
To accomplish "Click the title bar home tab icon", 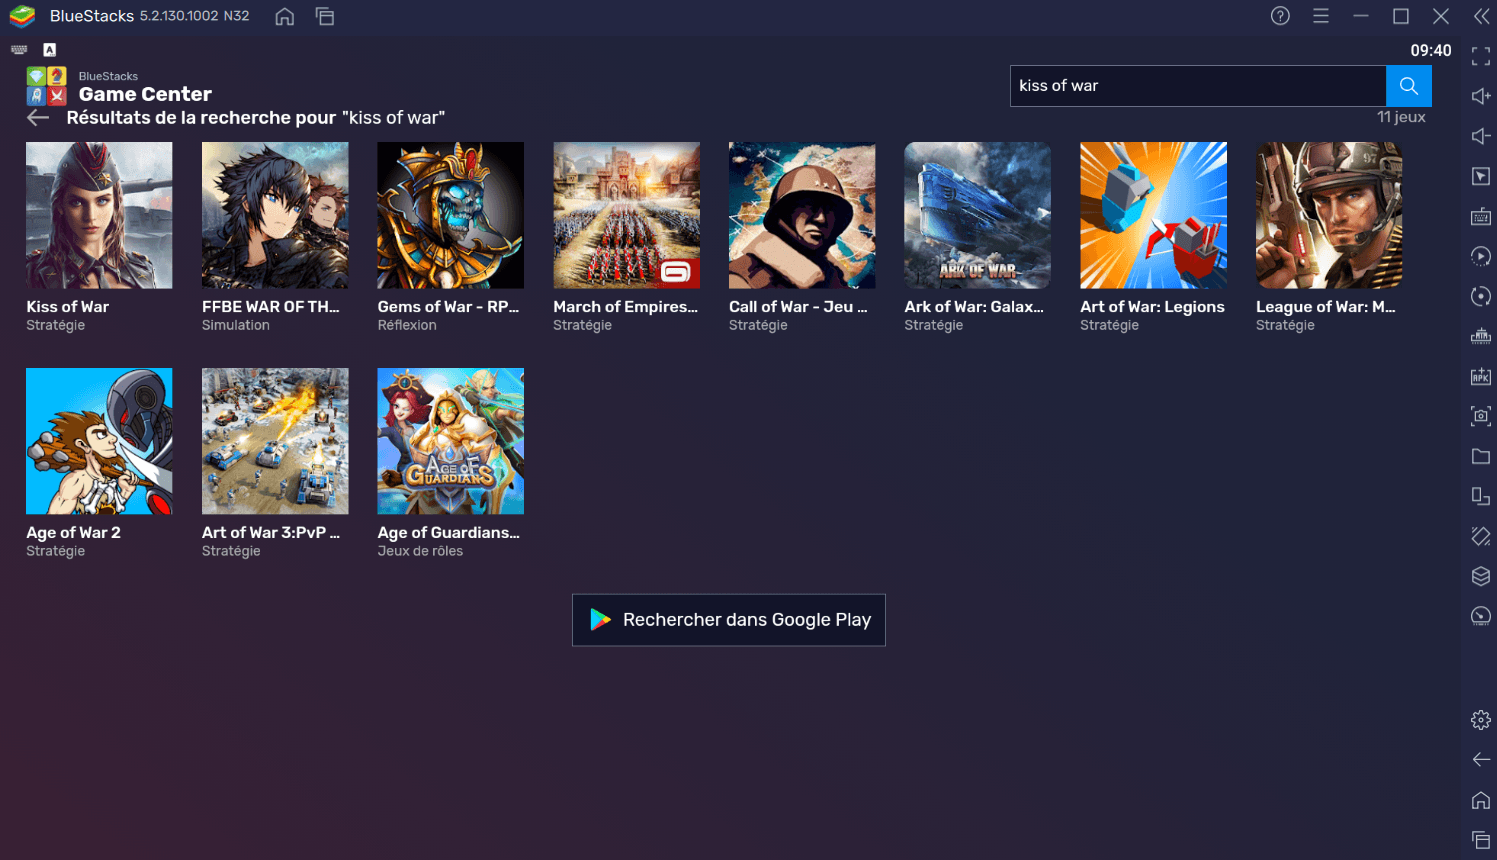I will click(x=285, y=16).
